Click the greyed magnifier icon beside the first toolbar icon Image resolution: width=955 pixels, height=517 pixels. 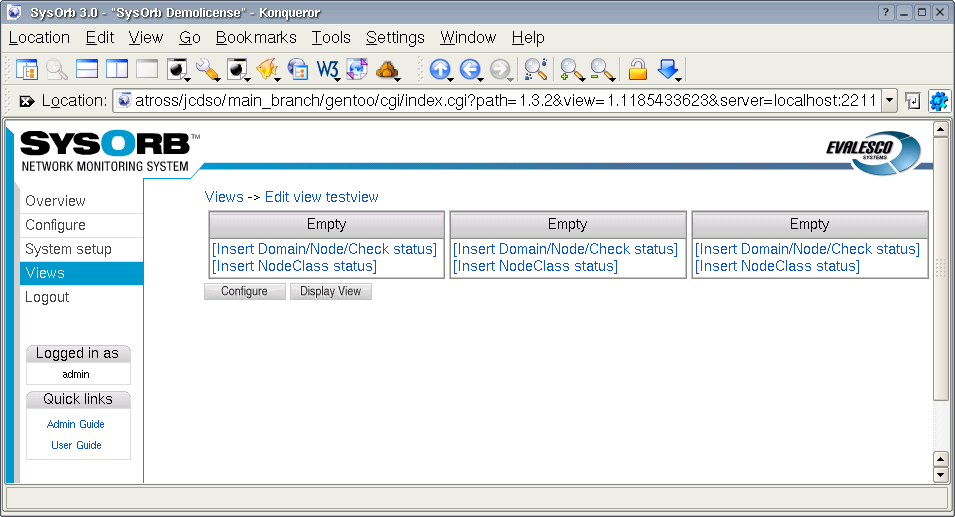[57, 69]
